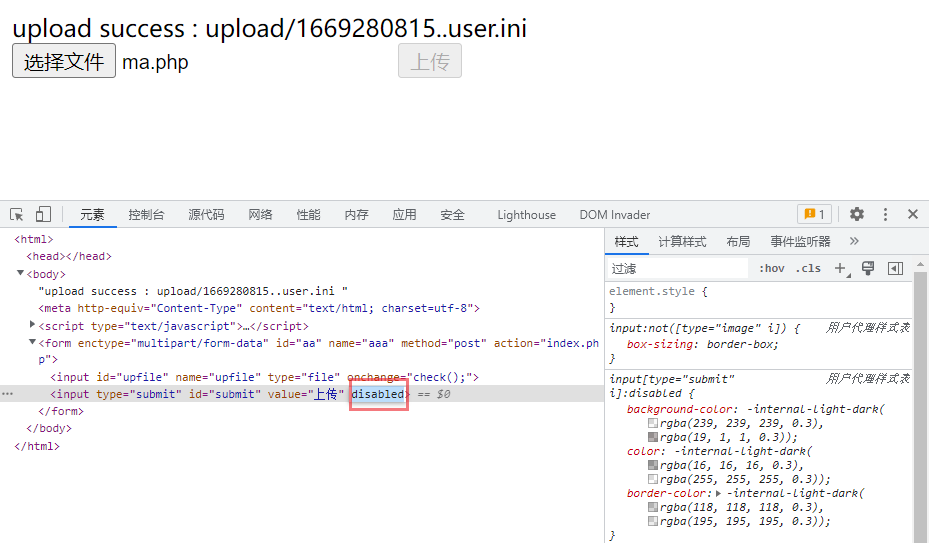Open the 安全 tab
Screen dimensions: 929x543
(x=452, y=215)
